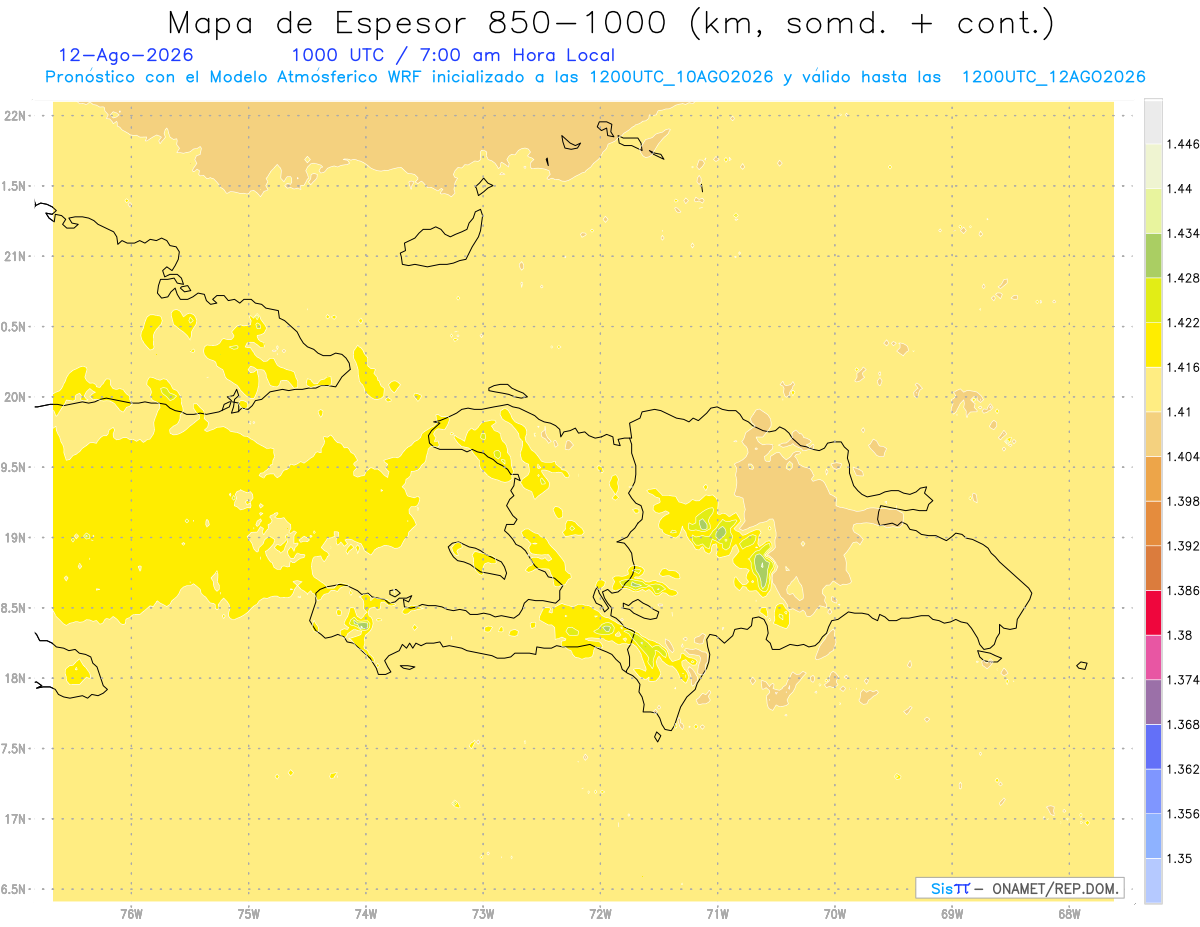Select the orange swatch between 1.398 and 1.404

(1153, 478)
